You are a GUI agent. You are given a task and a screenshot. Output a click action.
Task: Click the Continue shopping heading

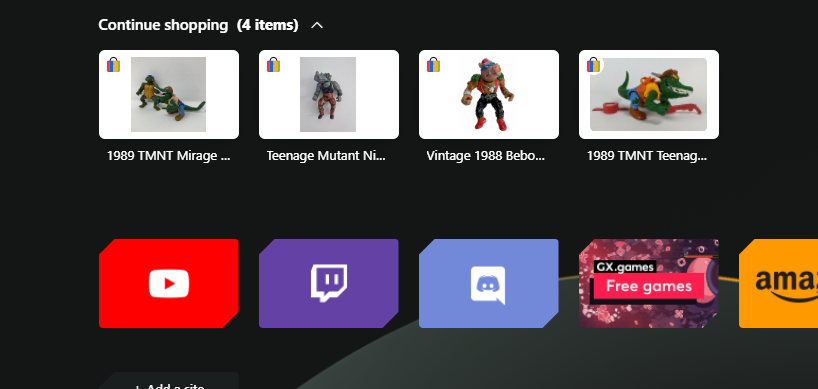tap(163, 25)
